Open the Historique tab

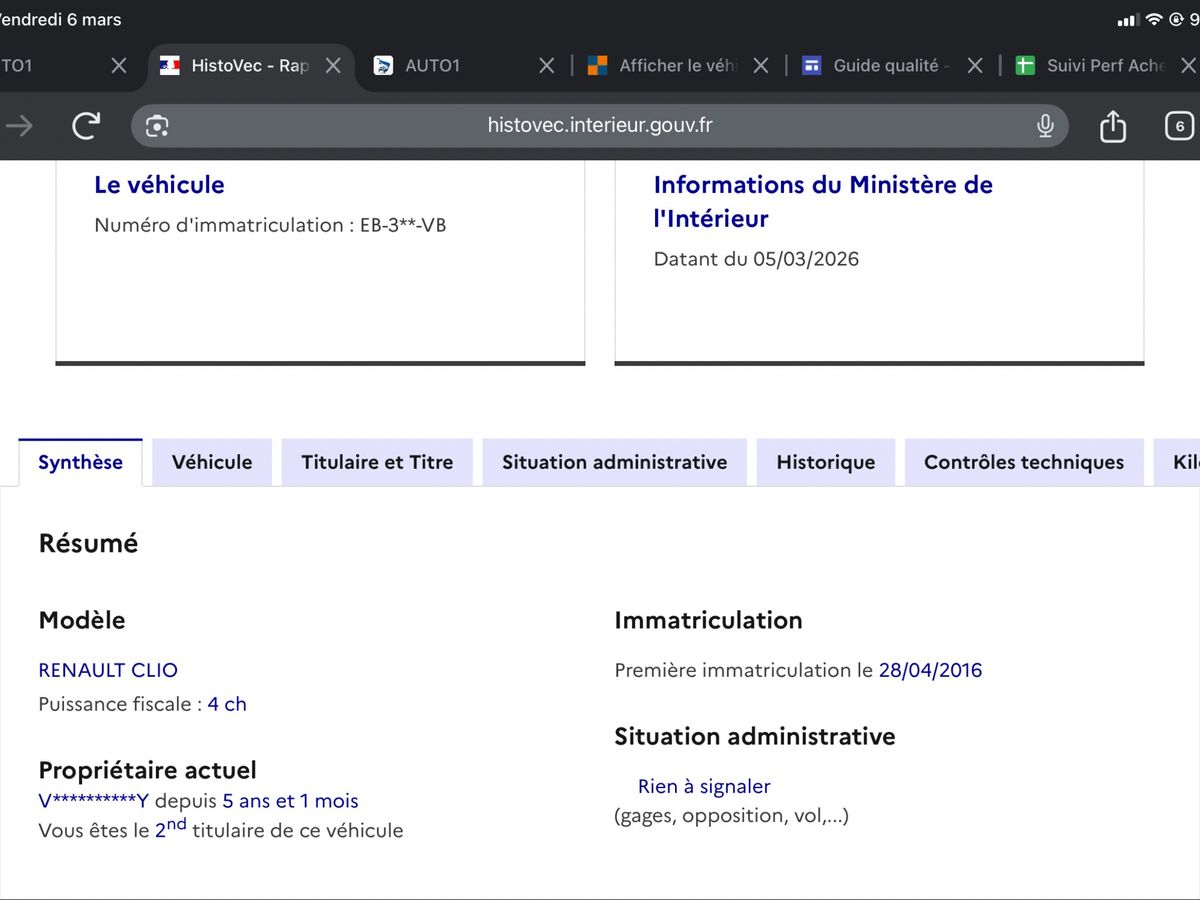[825, 462]
